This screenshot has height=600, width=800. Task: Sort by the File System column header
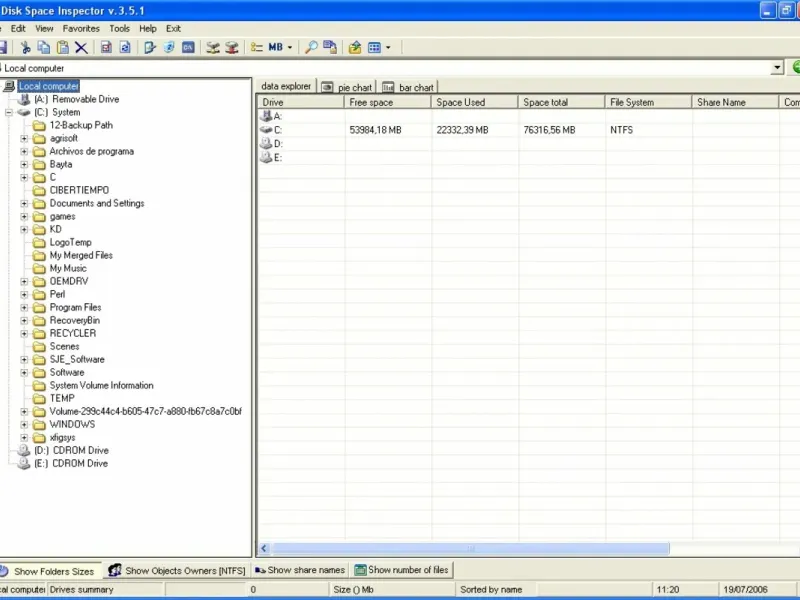[648, 103]
